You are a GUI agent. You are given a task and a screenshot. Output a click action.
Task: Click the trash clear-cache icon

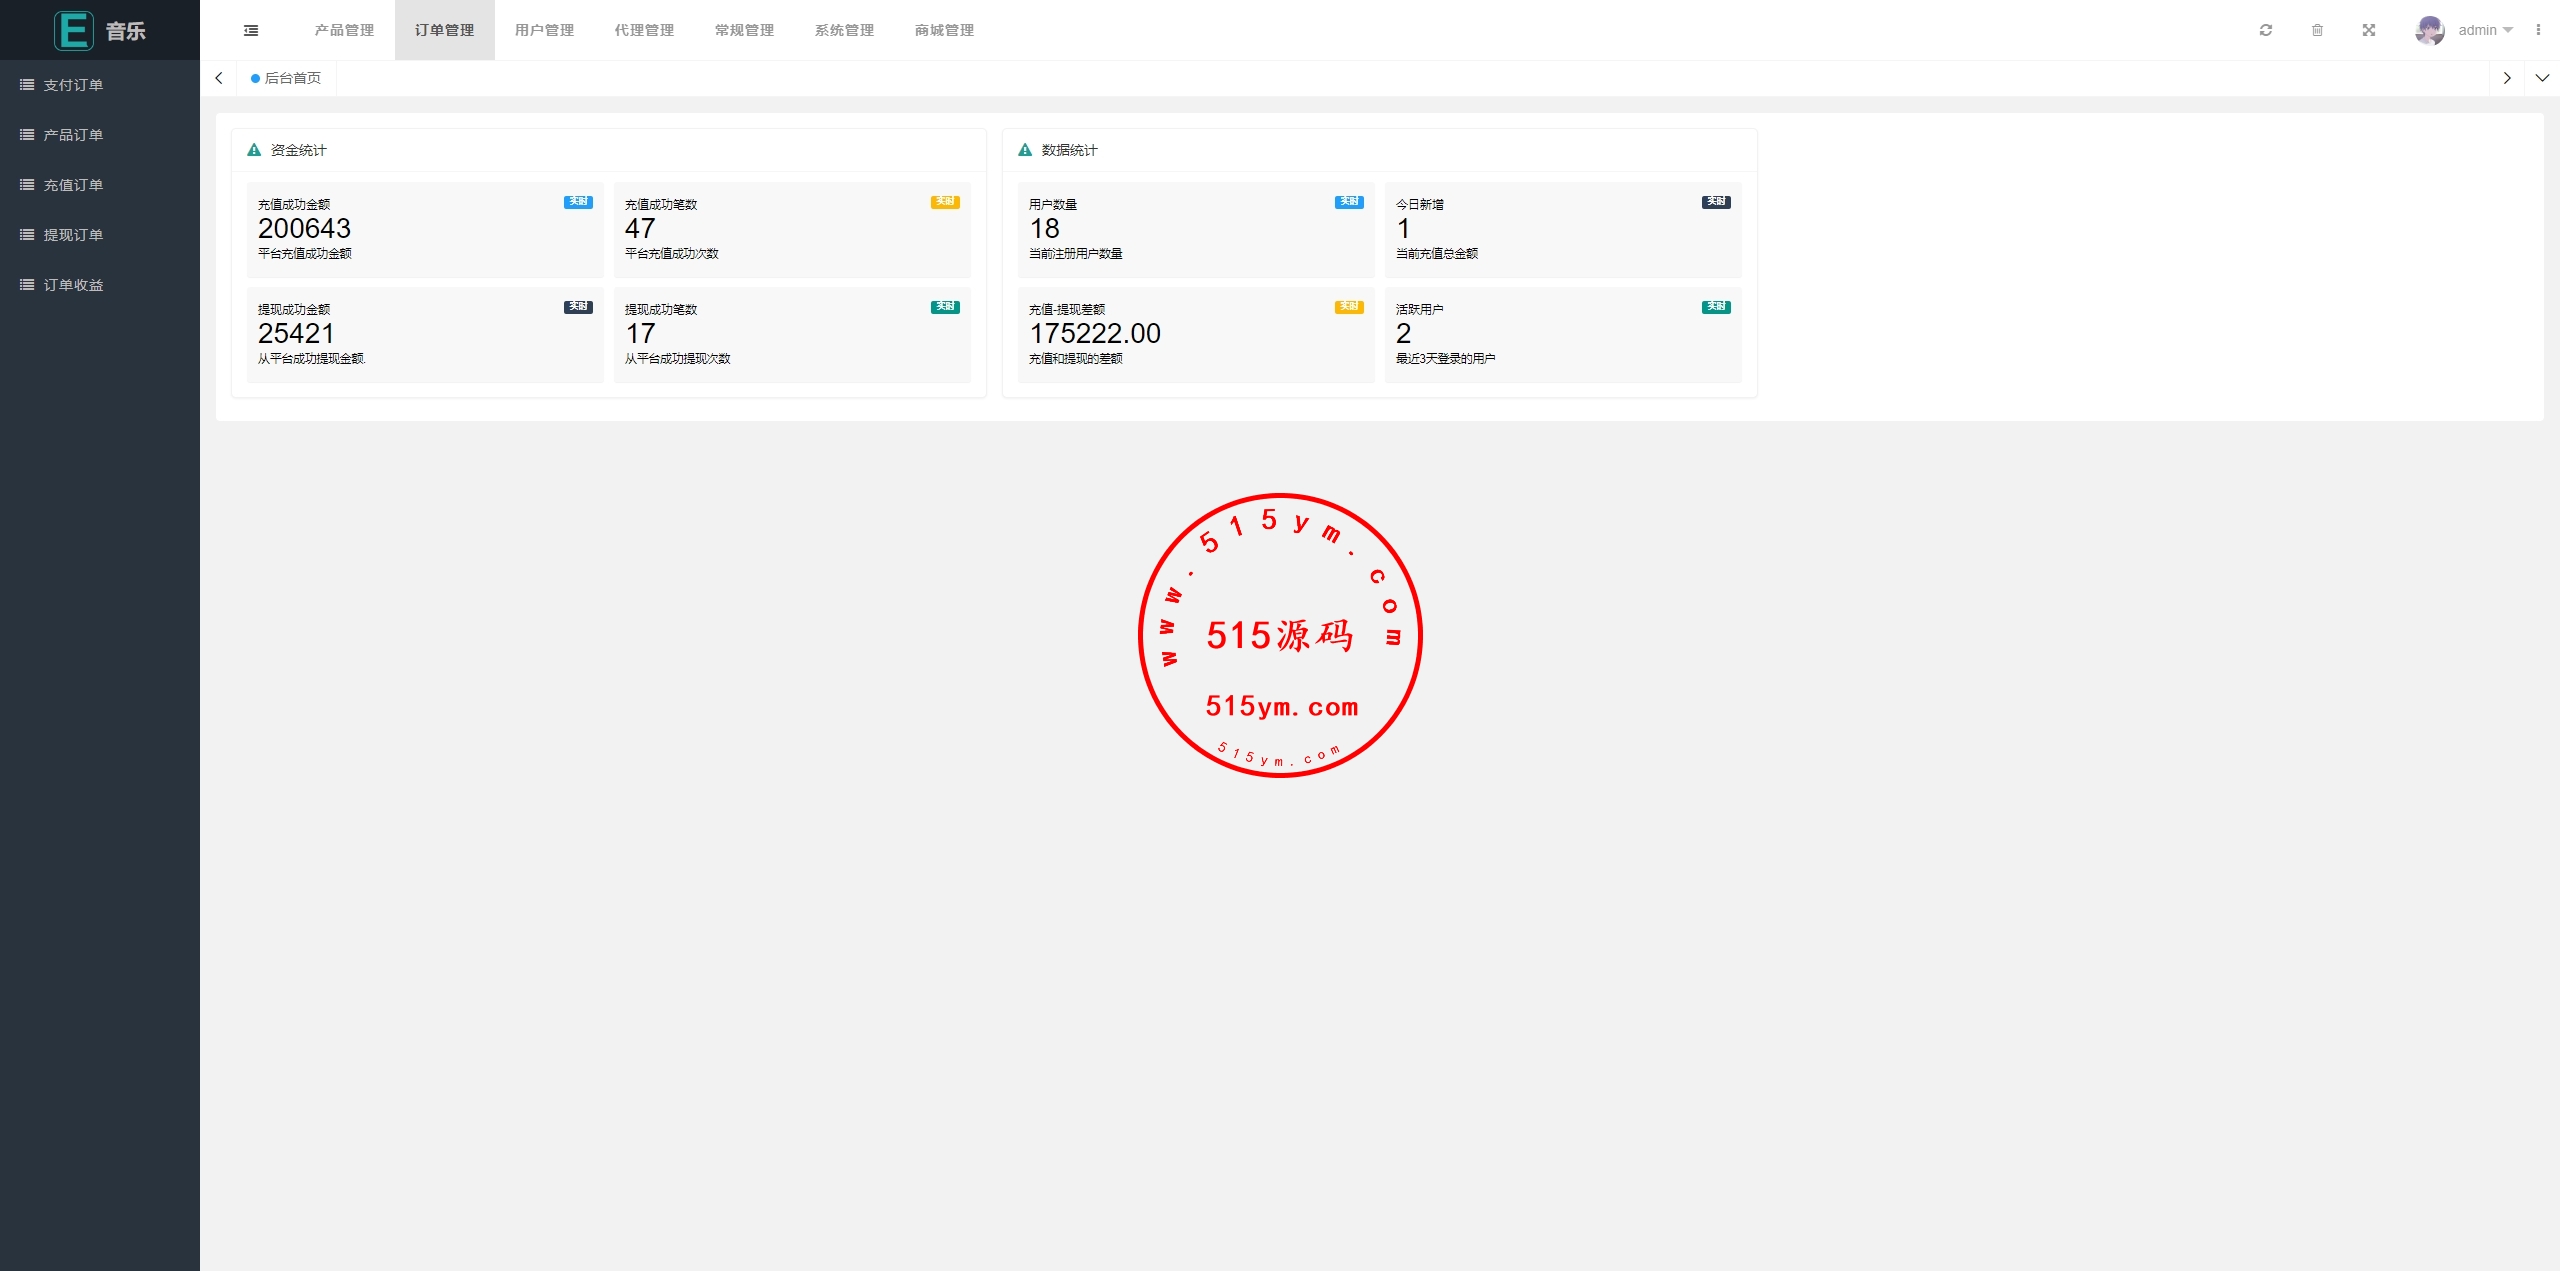pos(2317,30)
